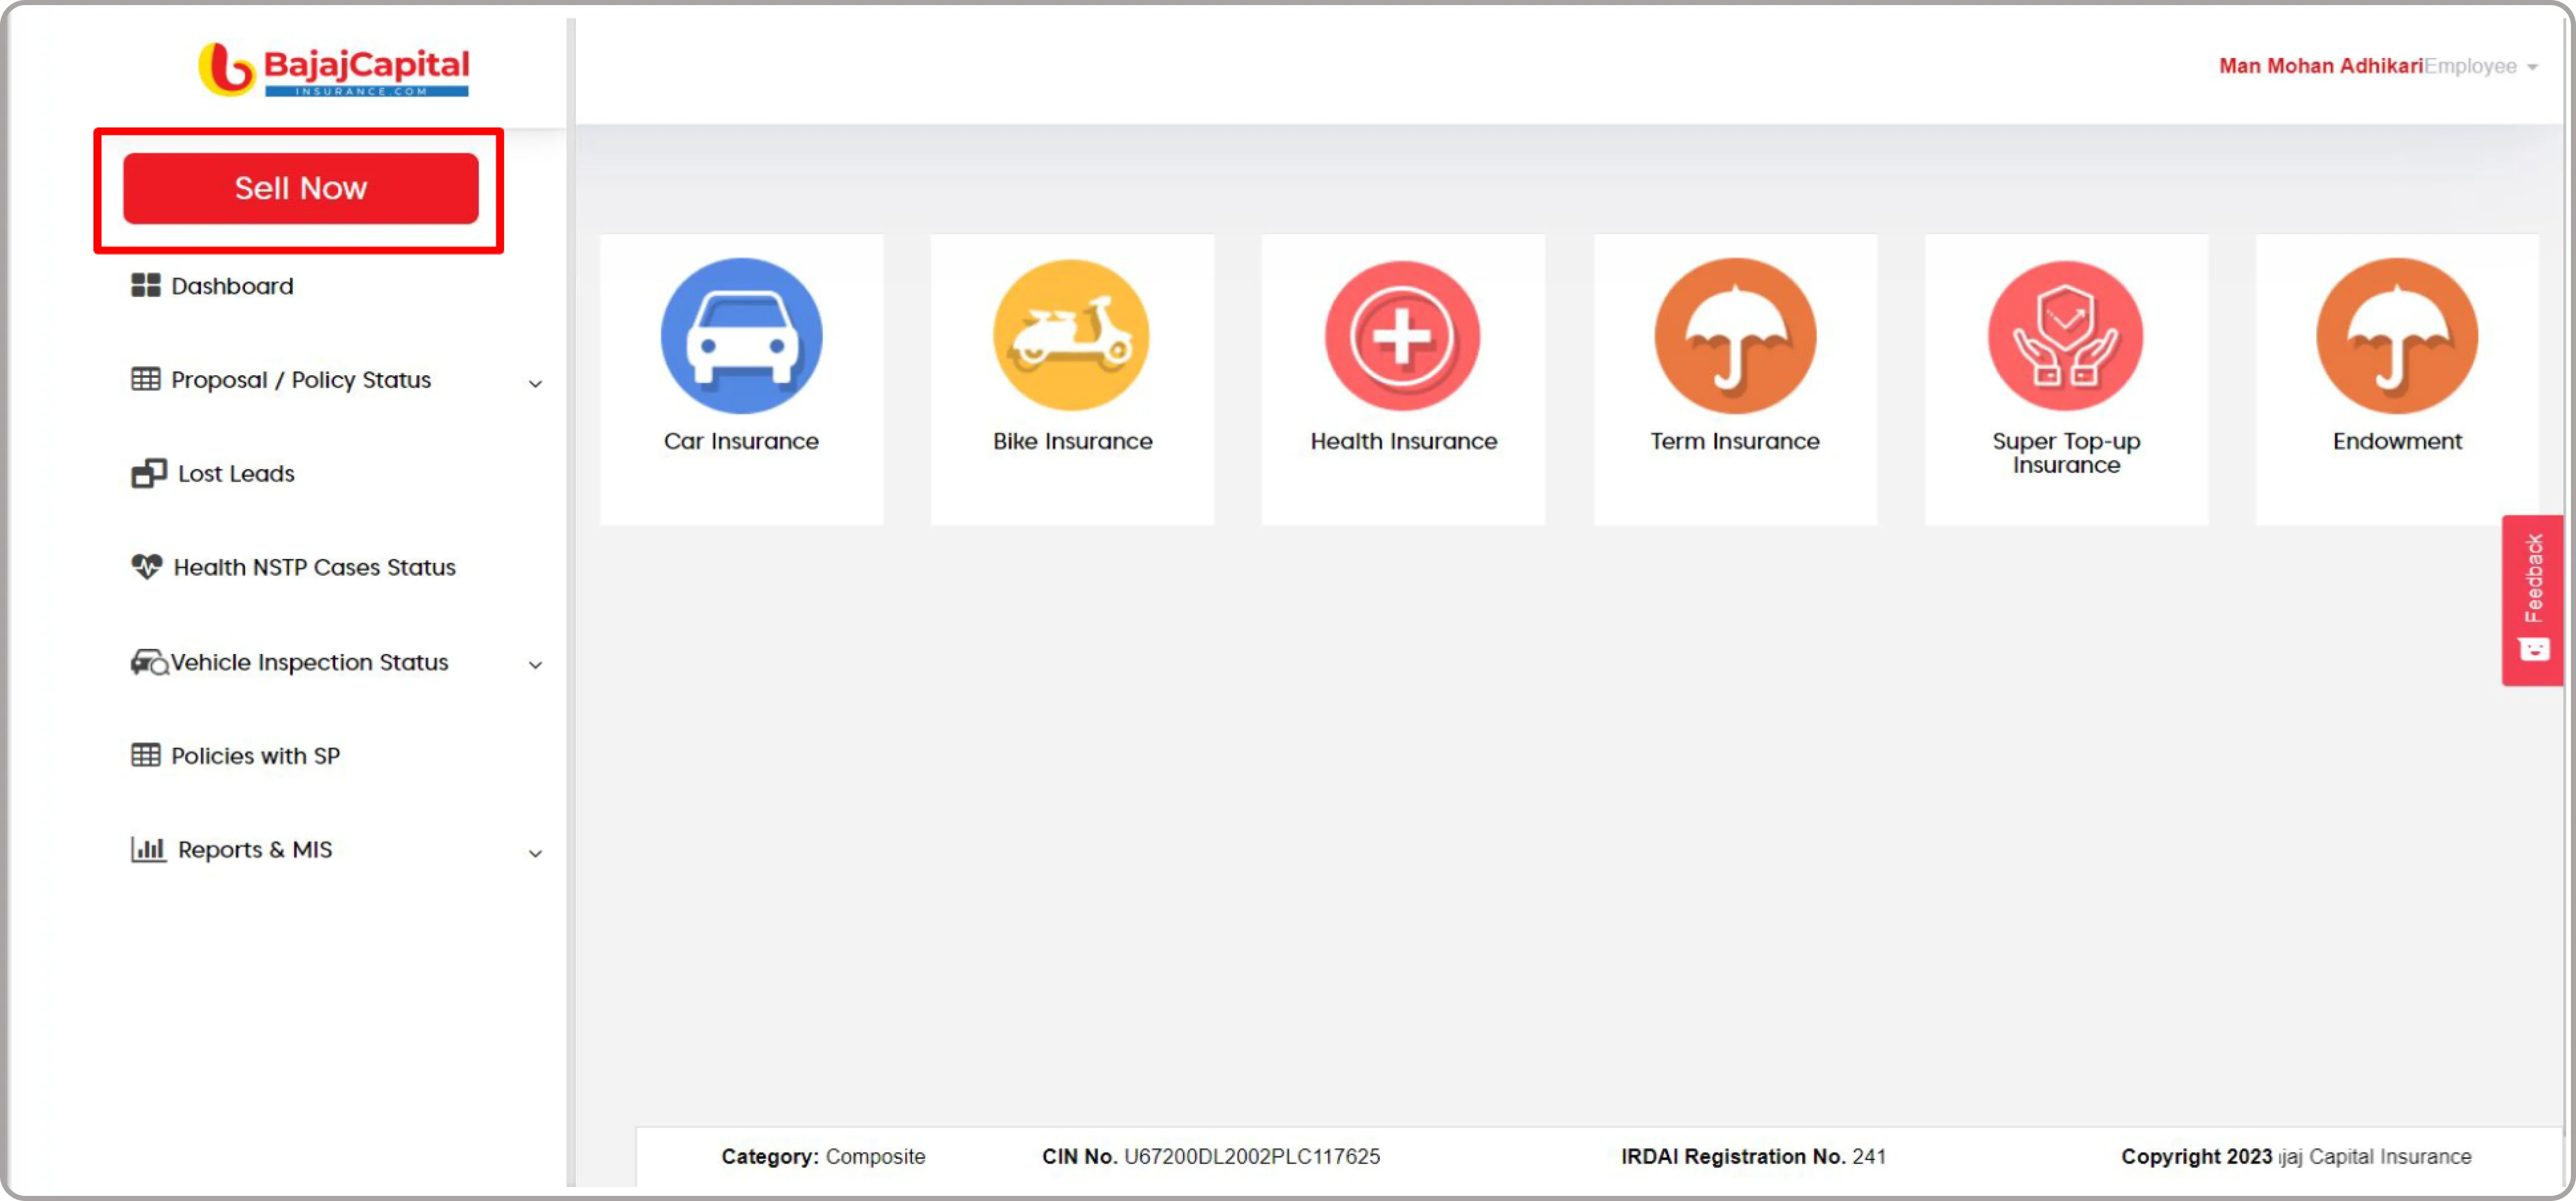The height and width of the screenshot is (1201, 2576).
Task: Click the Health Insurance label
Action: click(x=1403, y=441)
